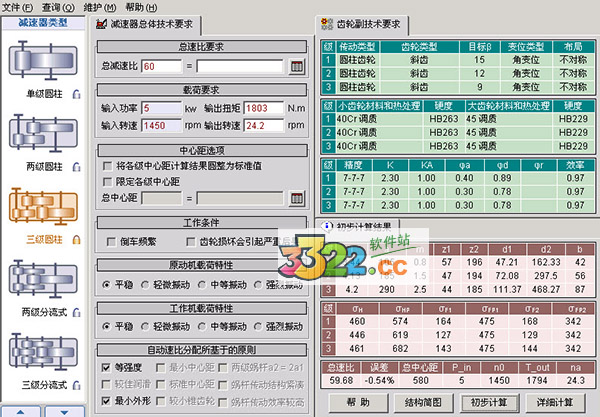Select the 单级圆柱 reducer type icon
The image size is (600, 417).
pyautogui.click(x=43, y=60)
